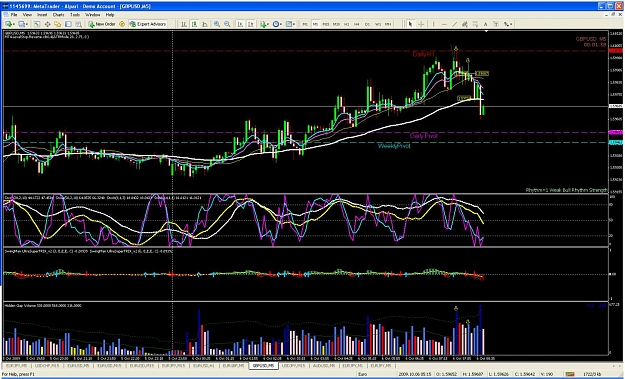Switch to the AUDUSD,M5 chart tab

325,365
